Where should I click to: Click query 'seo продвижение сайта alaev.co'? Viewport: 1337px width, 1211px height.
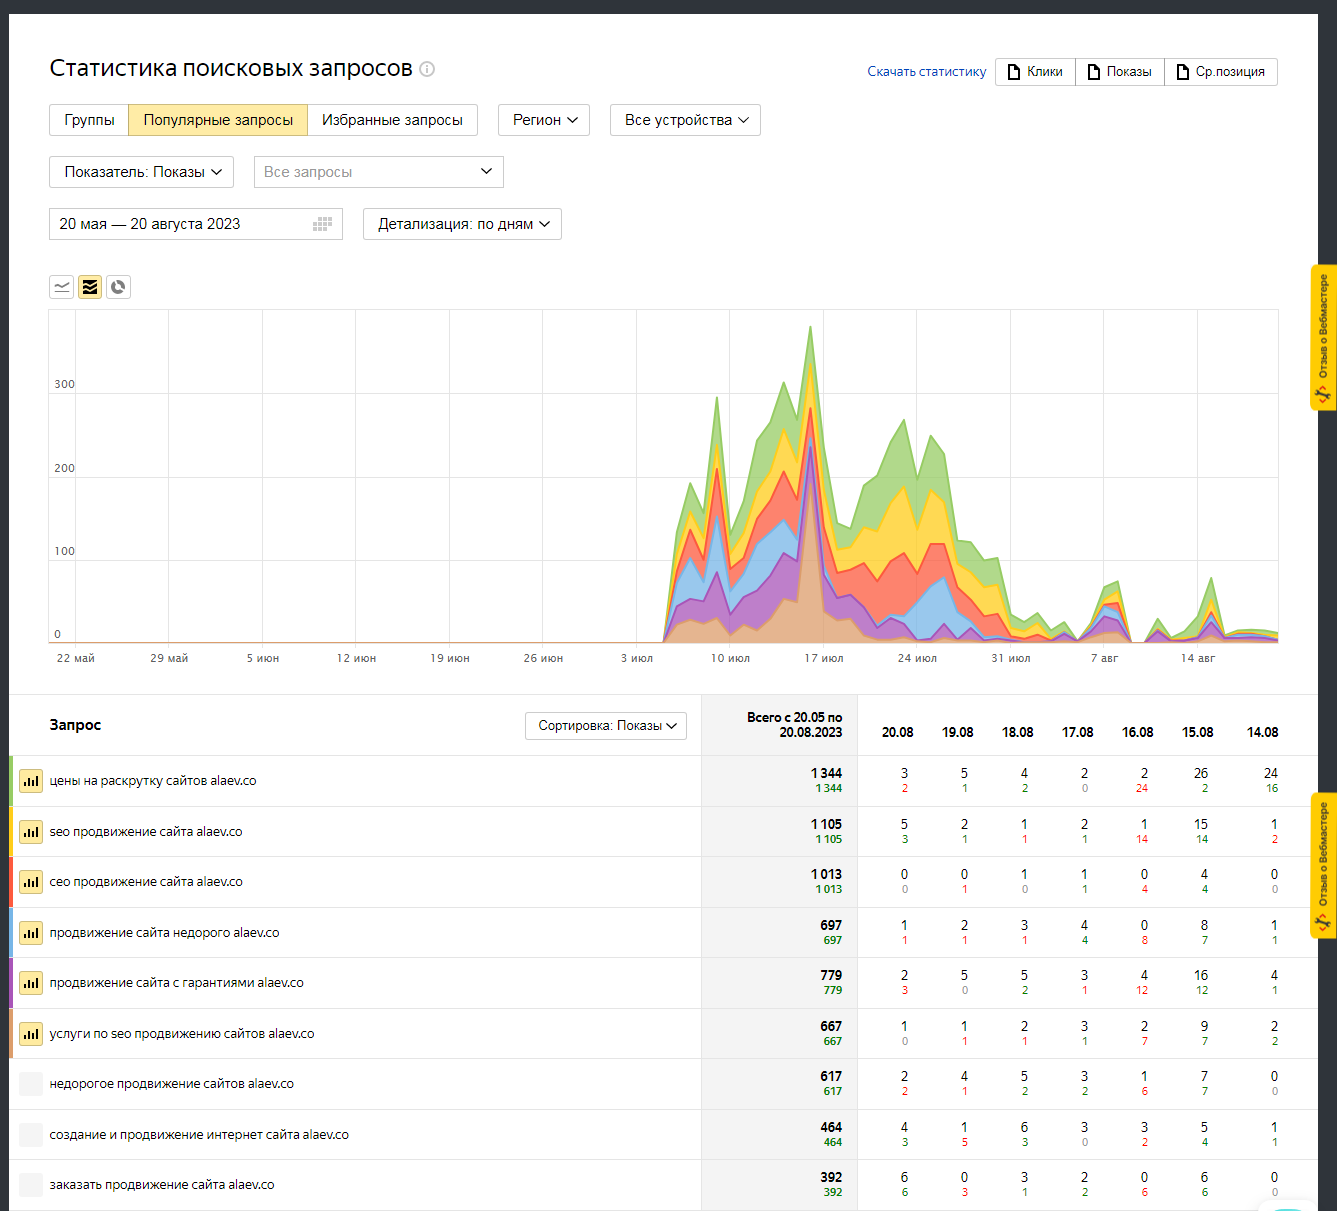146,832
